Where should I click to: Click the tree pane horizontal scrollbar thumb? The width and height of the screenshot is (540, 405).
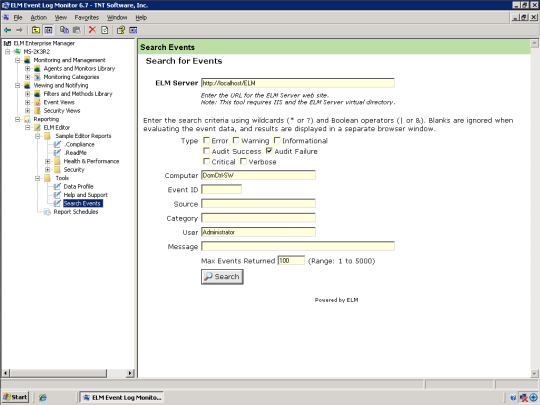pos(58,373)
